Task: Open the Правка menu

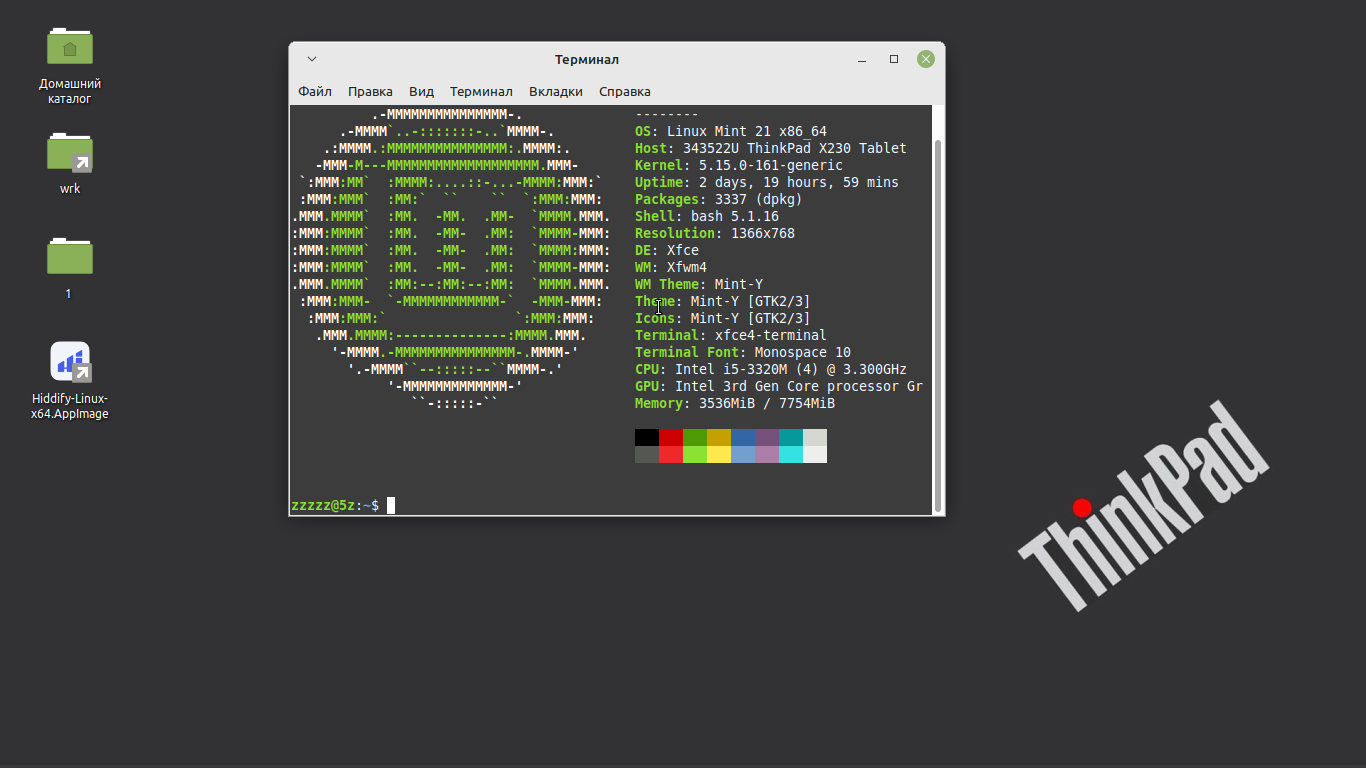Action: tap(370, 92)
